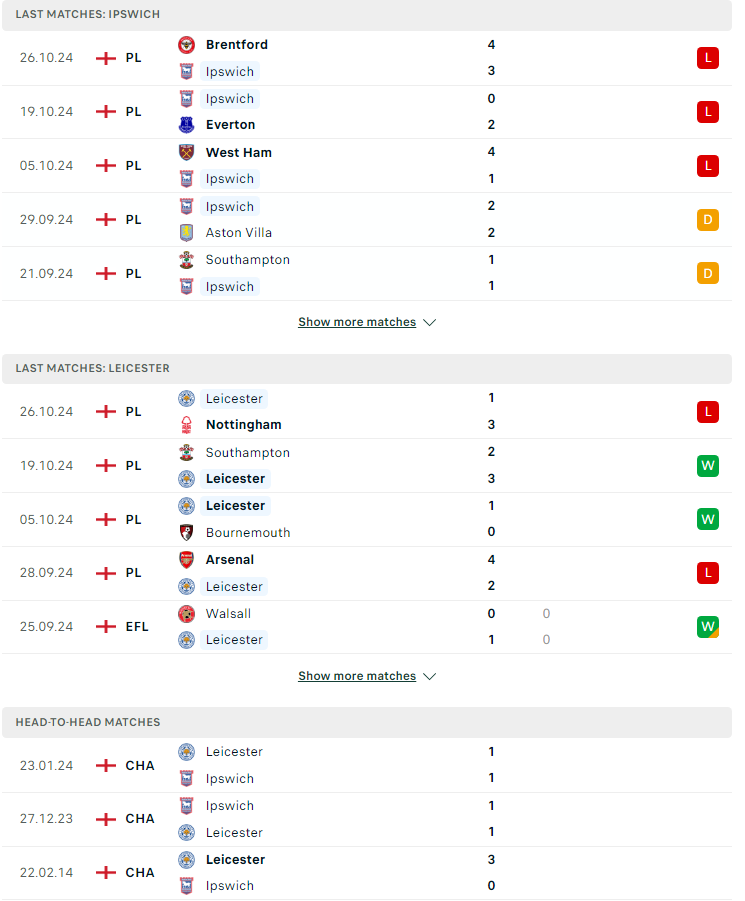Image resolution: width=745 pixels, height=901 pixels.
Task: Expand Leicester matches via the chevron arrow
Action: (430, 676)
